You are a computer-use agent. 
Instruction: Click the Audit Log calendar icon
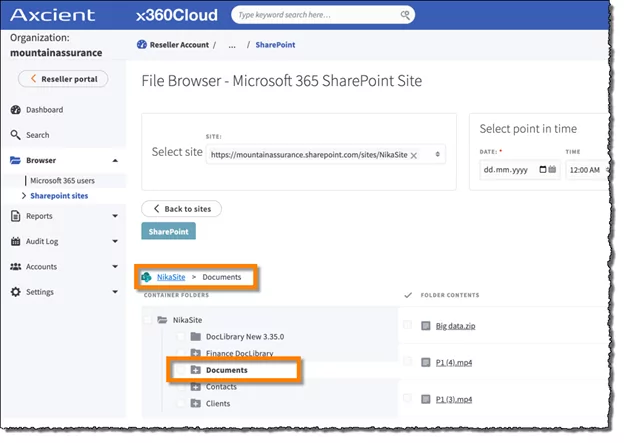tap(16, 241)
